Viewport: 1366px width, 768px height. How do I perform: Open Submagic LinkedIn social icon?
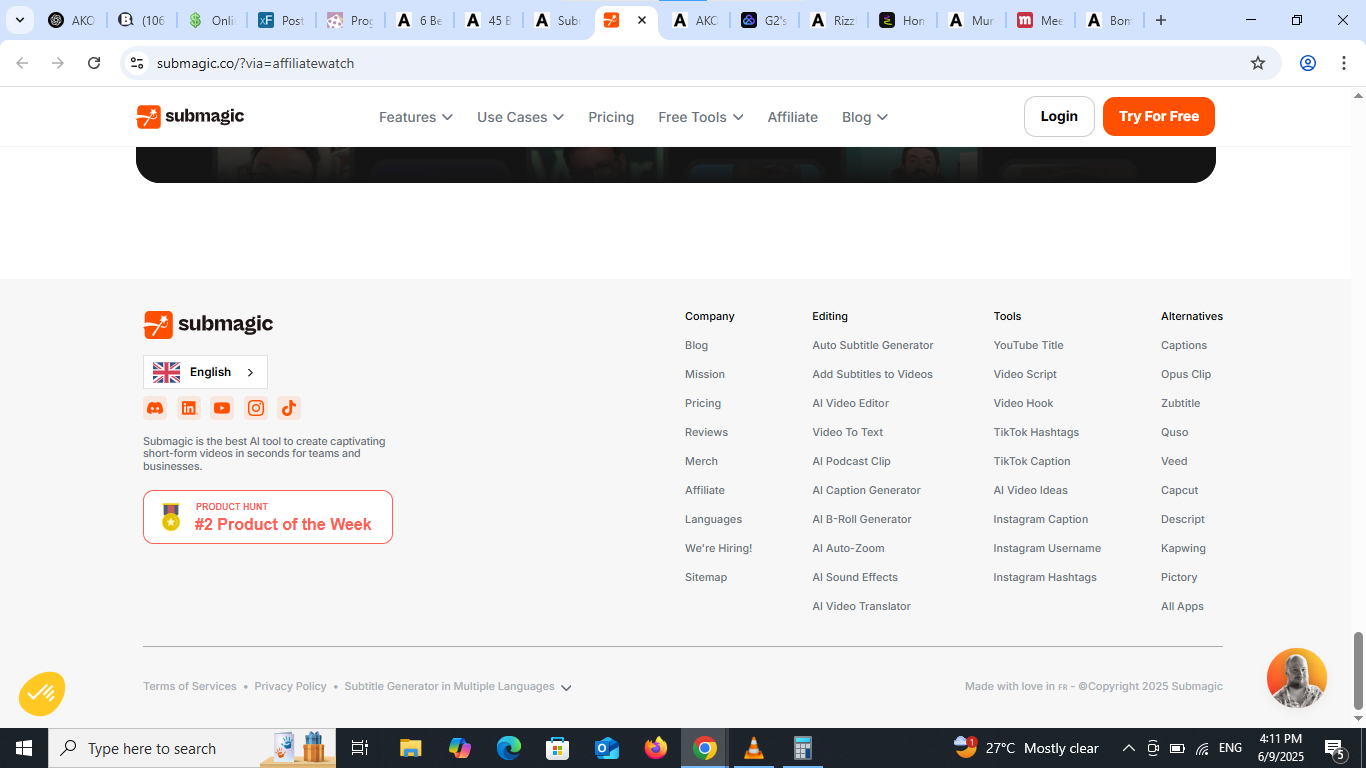pos(189,408)
